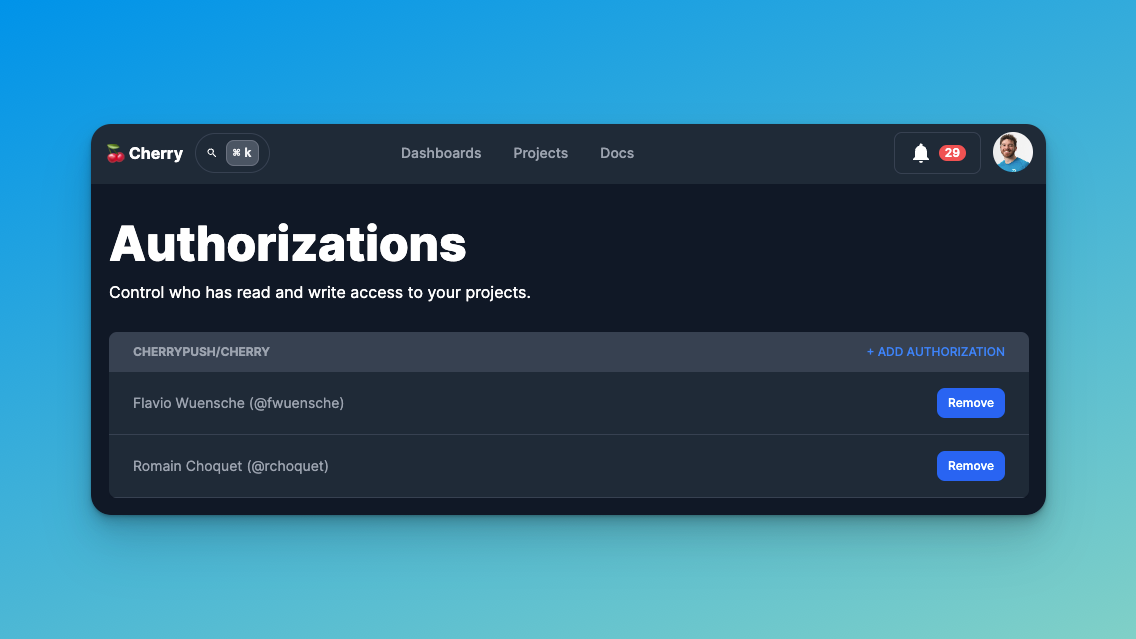Click the magnifying glass search icon
The width and height of the screenshot is (1136, 639).
point(211,152)
